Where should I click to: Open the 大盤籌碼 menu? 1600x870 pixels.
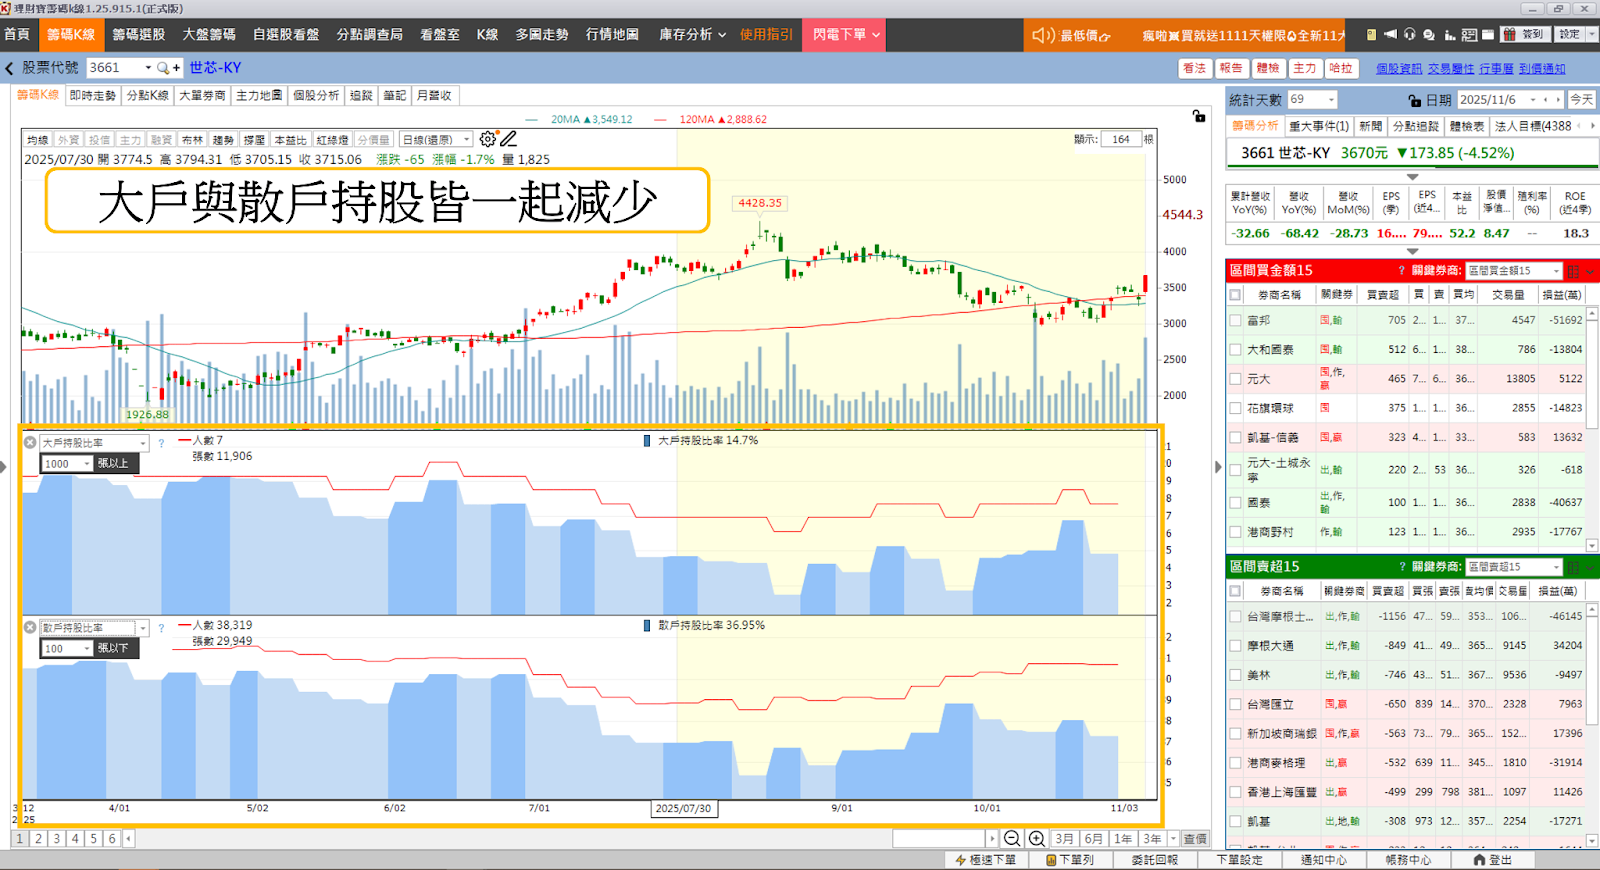tap(209, 34)
